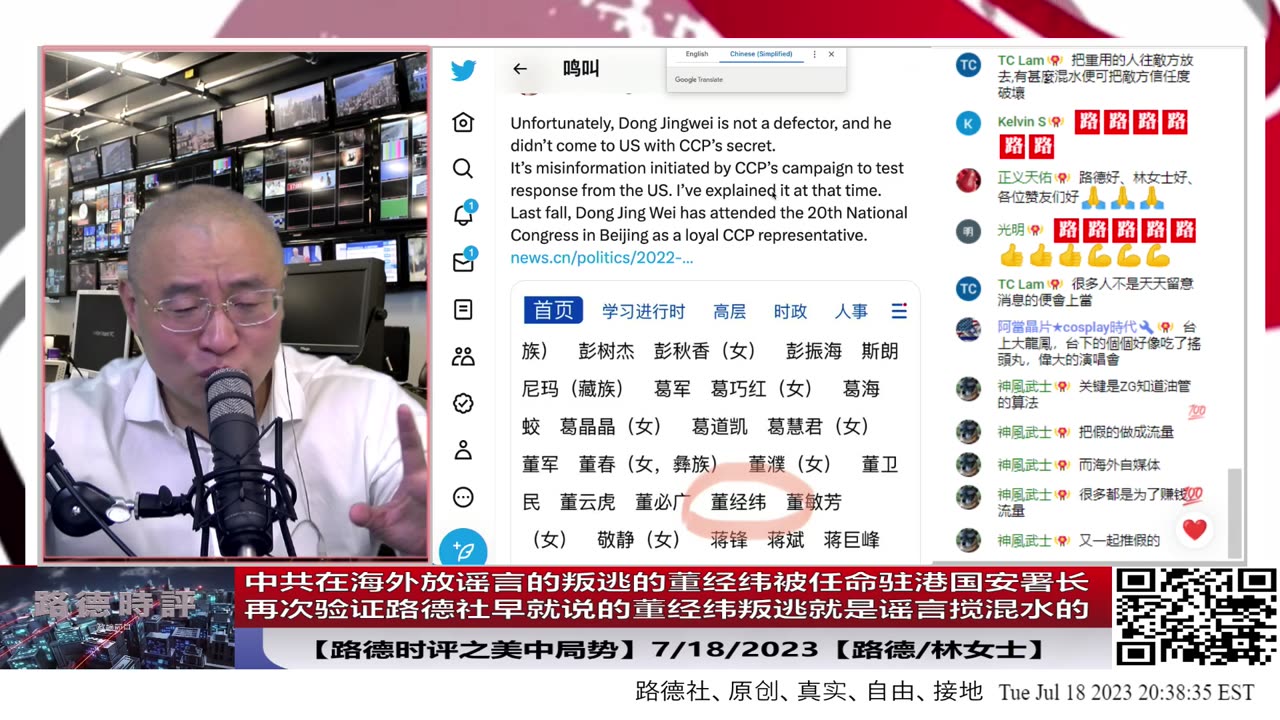Viewport: 1280px width, 720px height.
Task: Click the name 董经纬 in list
Action: click(x=738, y=502)
